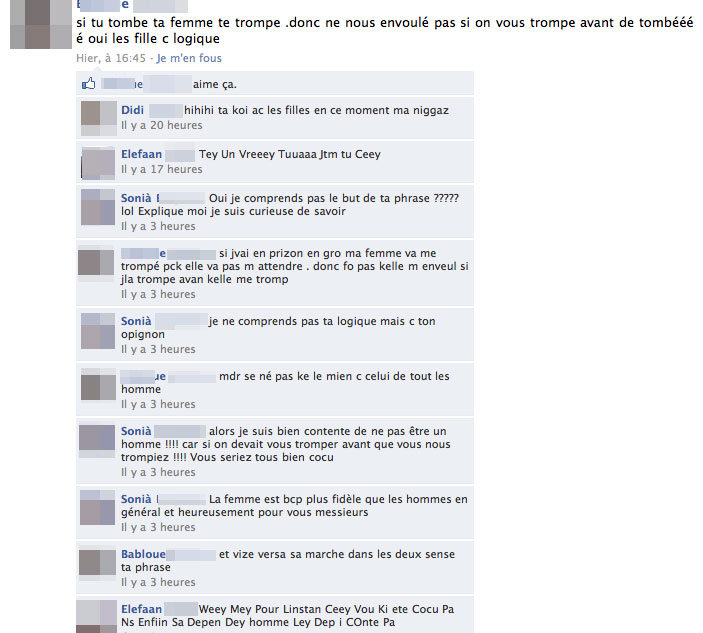Open the original poster's profile picture
Screen dimensions: 703x633
pos(41,24)
